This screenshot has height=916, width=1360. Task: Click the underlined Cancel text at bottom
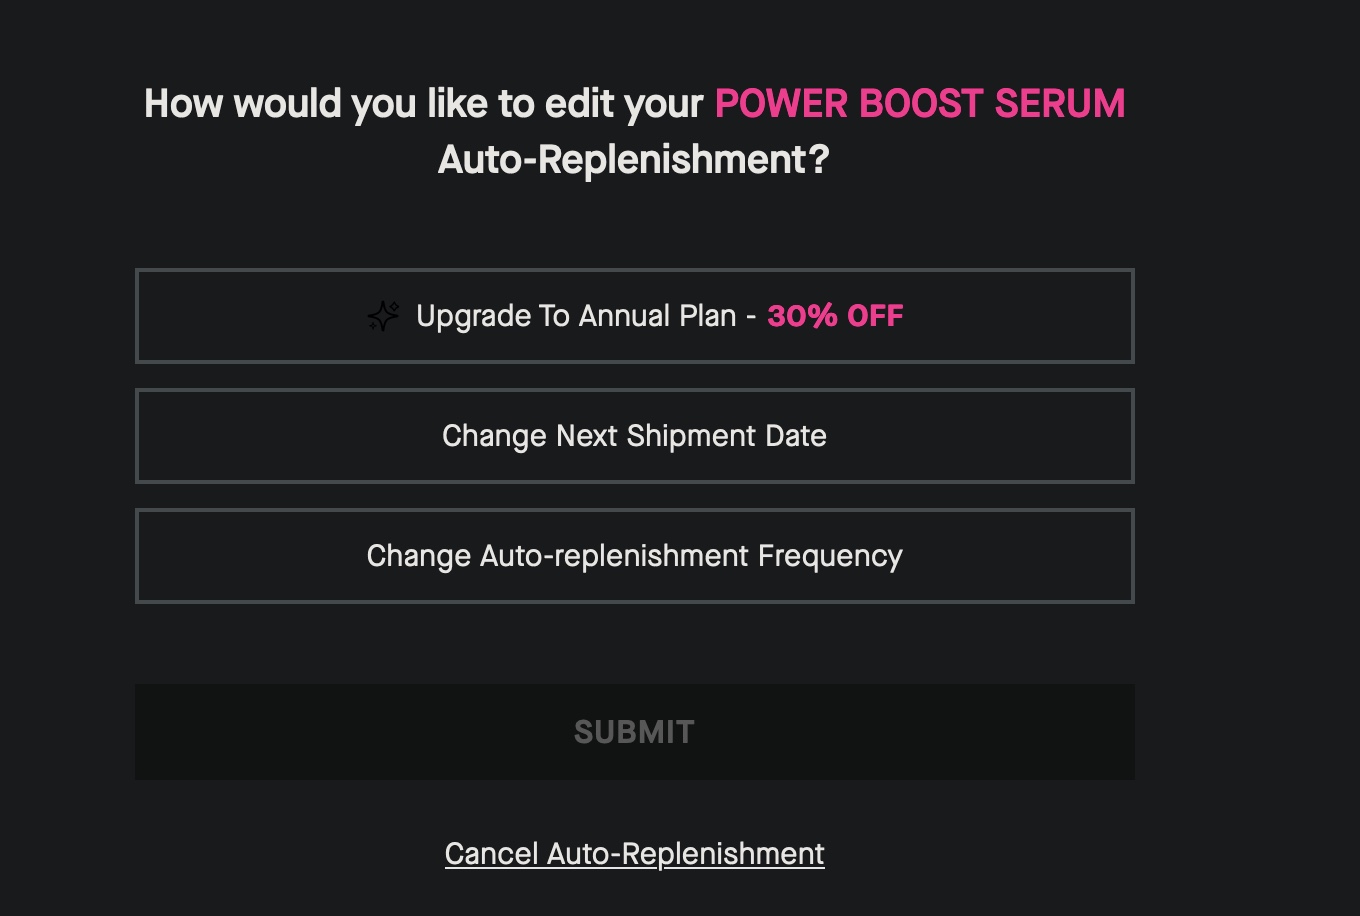(492, 854)
